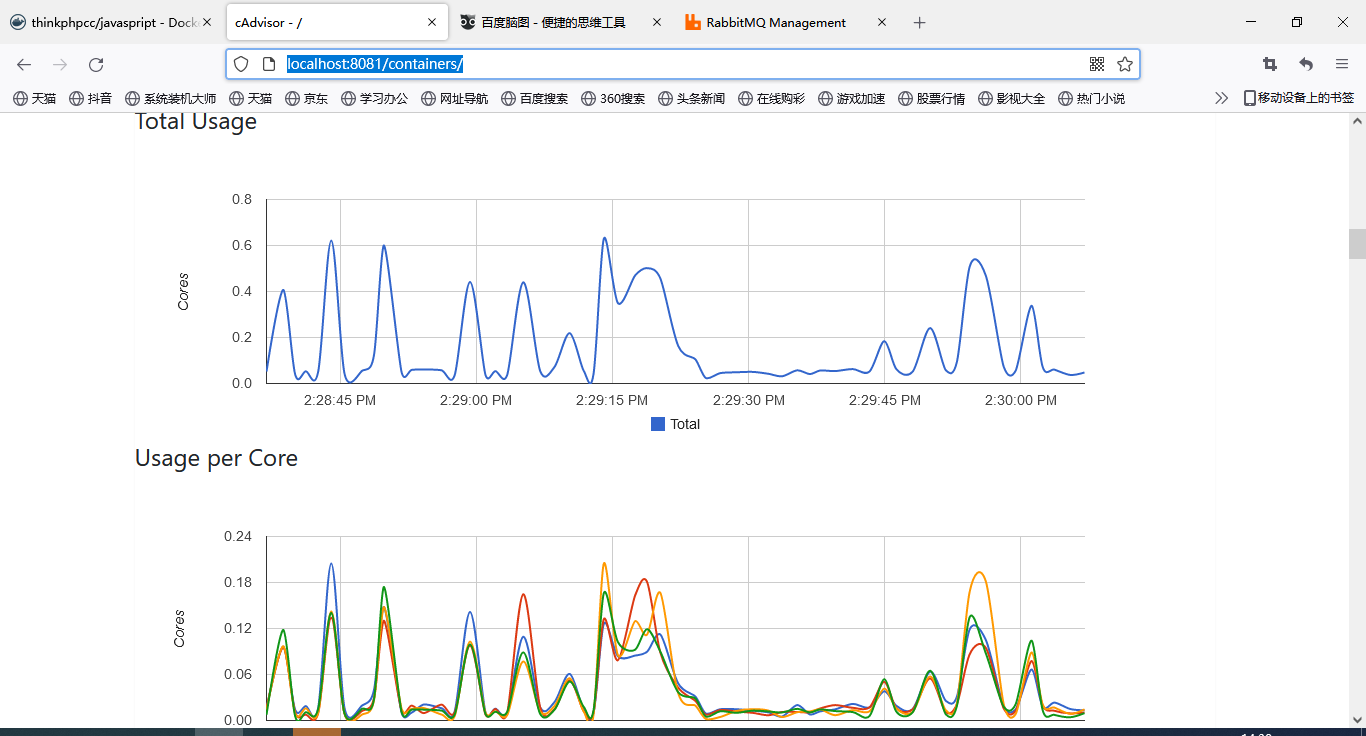Click the Total legend label

[685, 424]
